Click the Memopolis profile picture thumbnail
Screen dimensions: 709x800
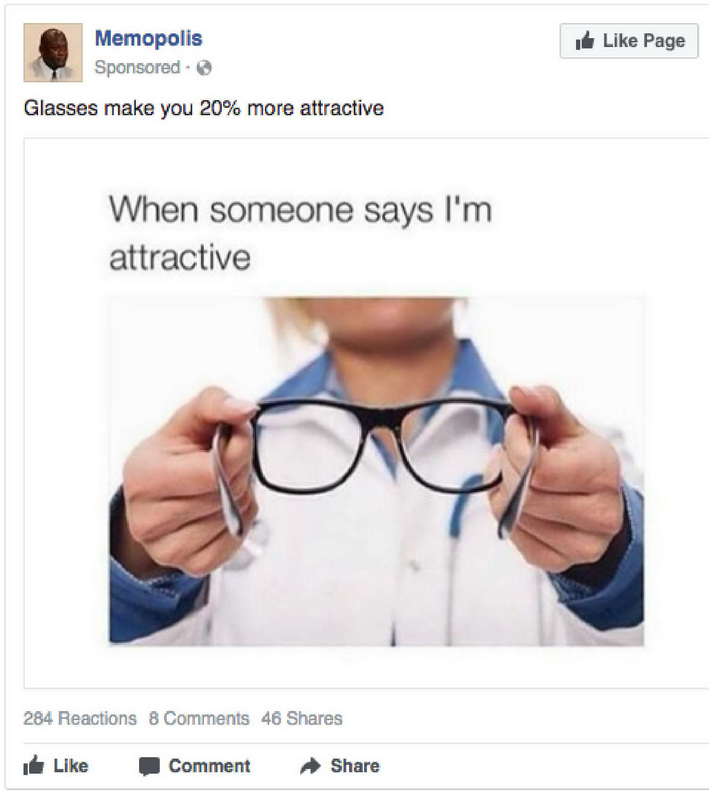[x=53, y=52]
